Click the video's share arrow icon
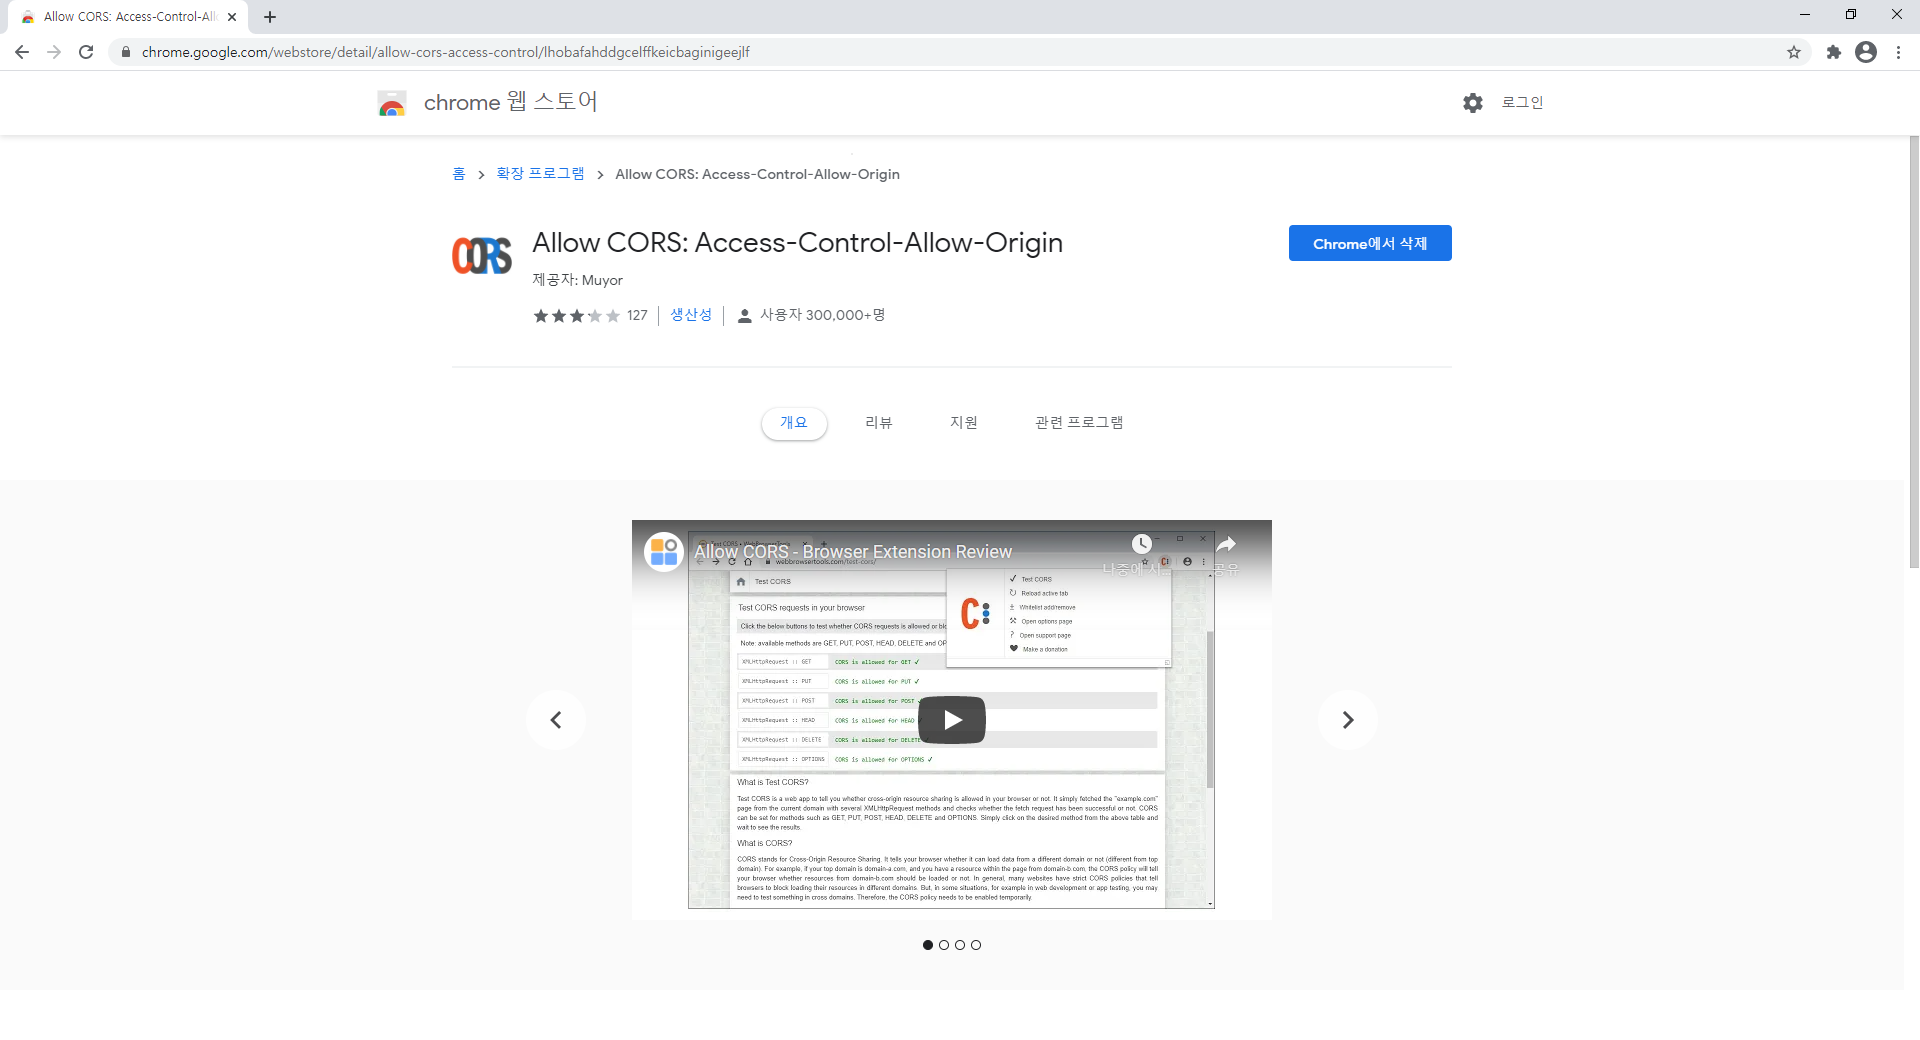The height and width of the screenshot is (1040, 1920). click(x=1226, y=544)
